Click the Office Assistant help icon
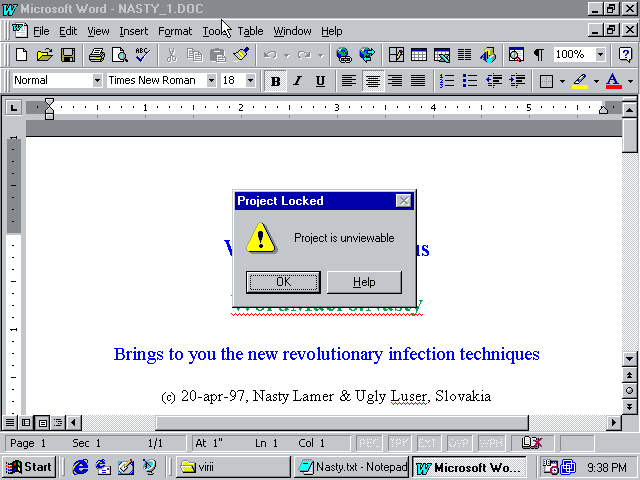The image size is (640, 480). [x=625, y=55]
